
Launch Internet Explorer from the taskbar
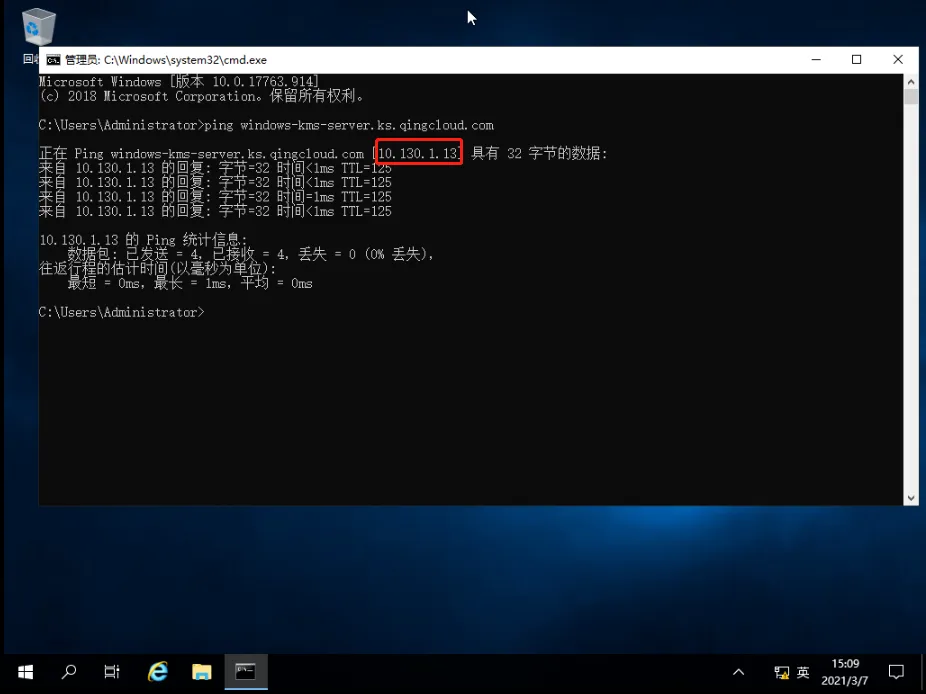pos(156,671)
